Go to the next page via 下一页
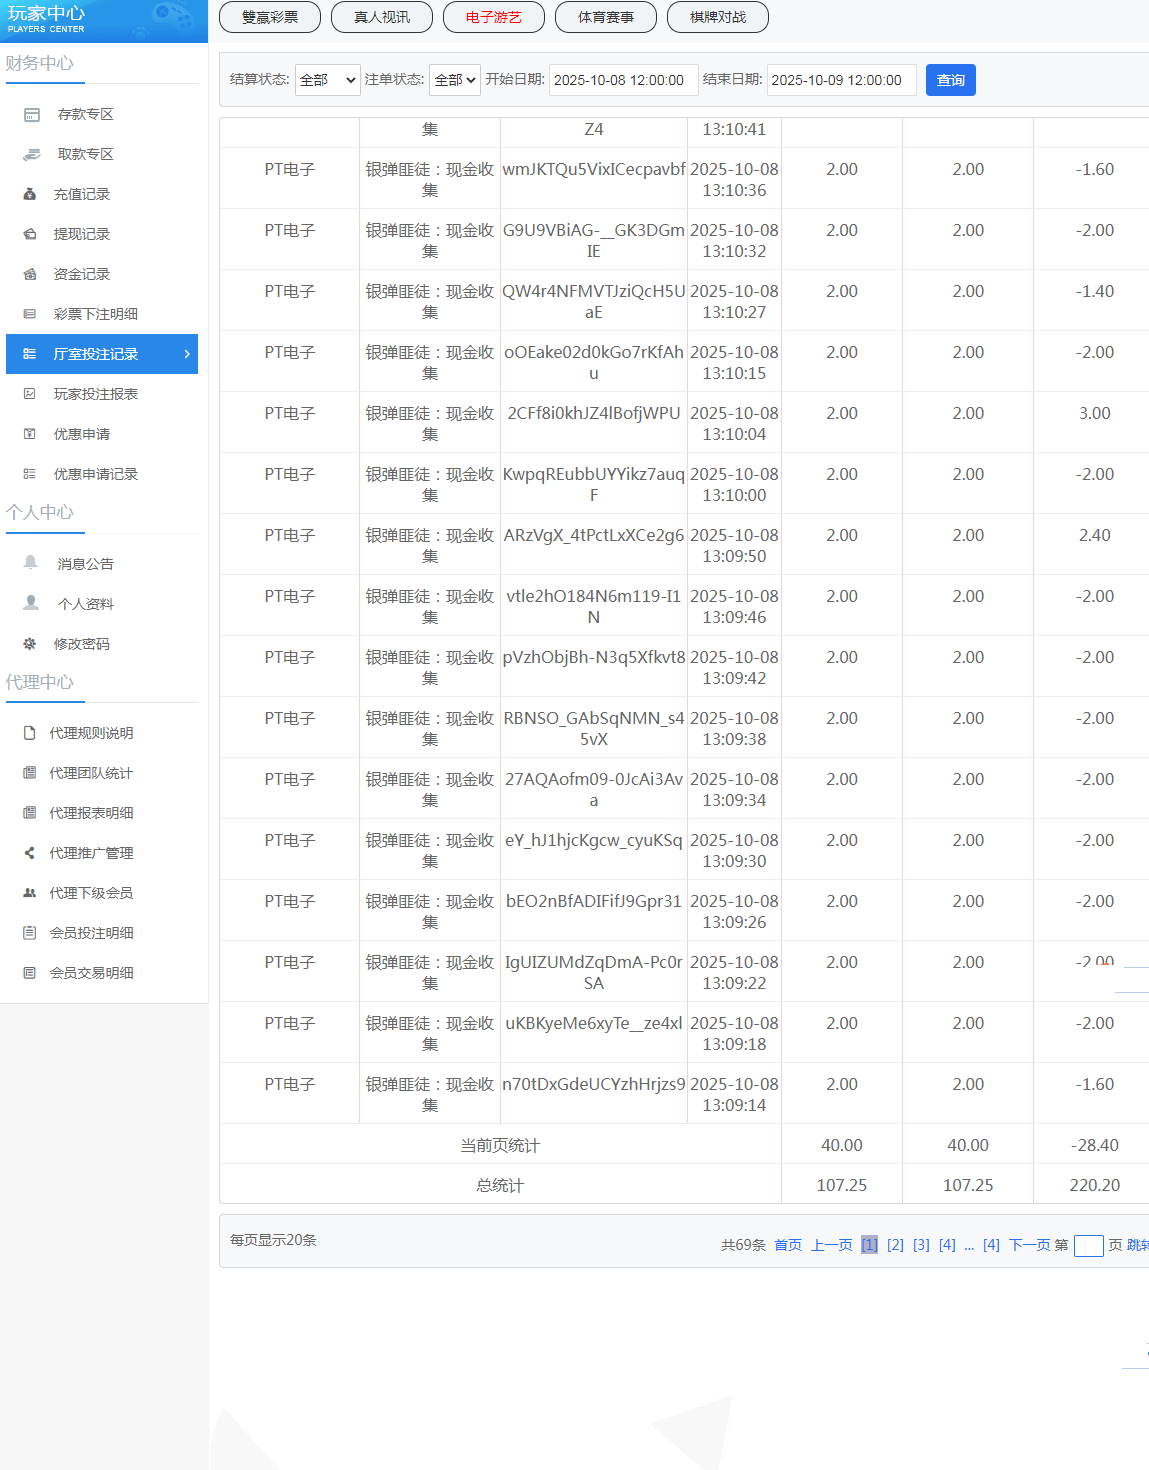 pyautogui.click(x=1029, y=1245)
